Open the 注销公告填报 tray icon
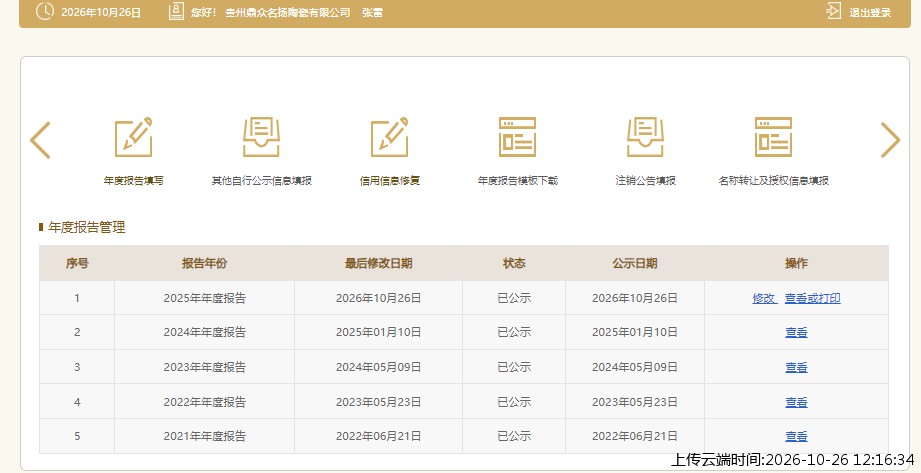This screenshot has width=921, height=473. point(646,137)
